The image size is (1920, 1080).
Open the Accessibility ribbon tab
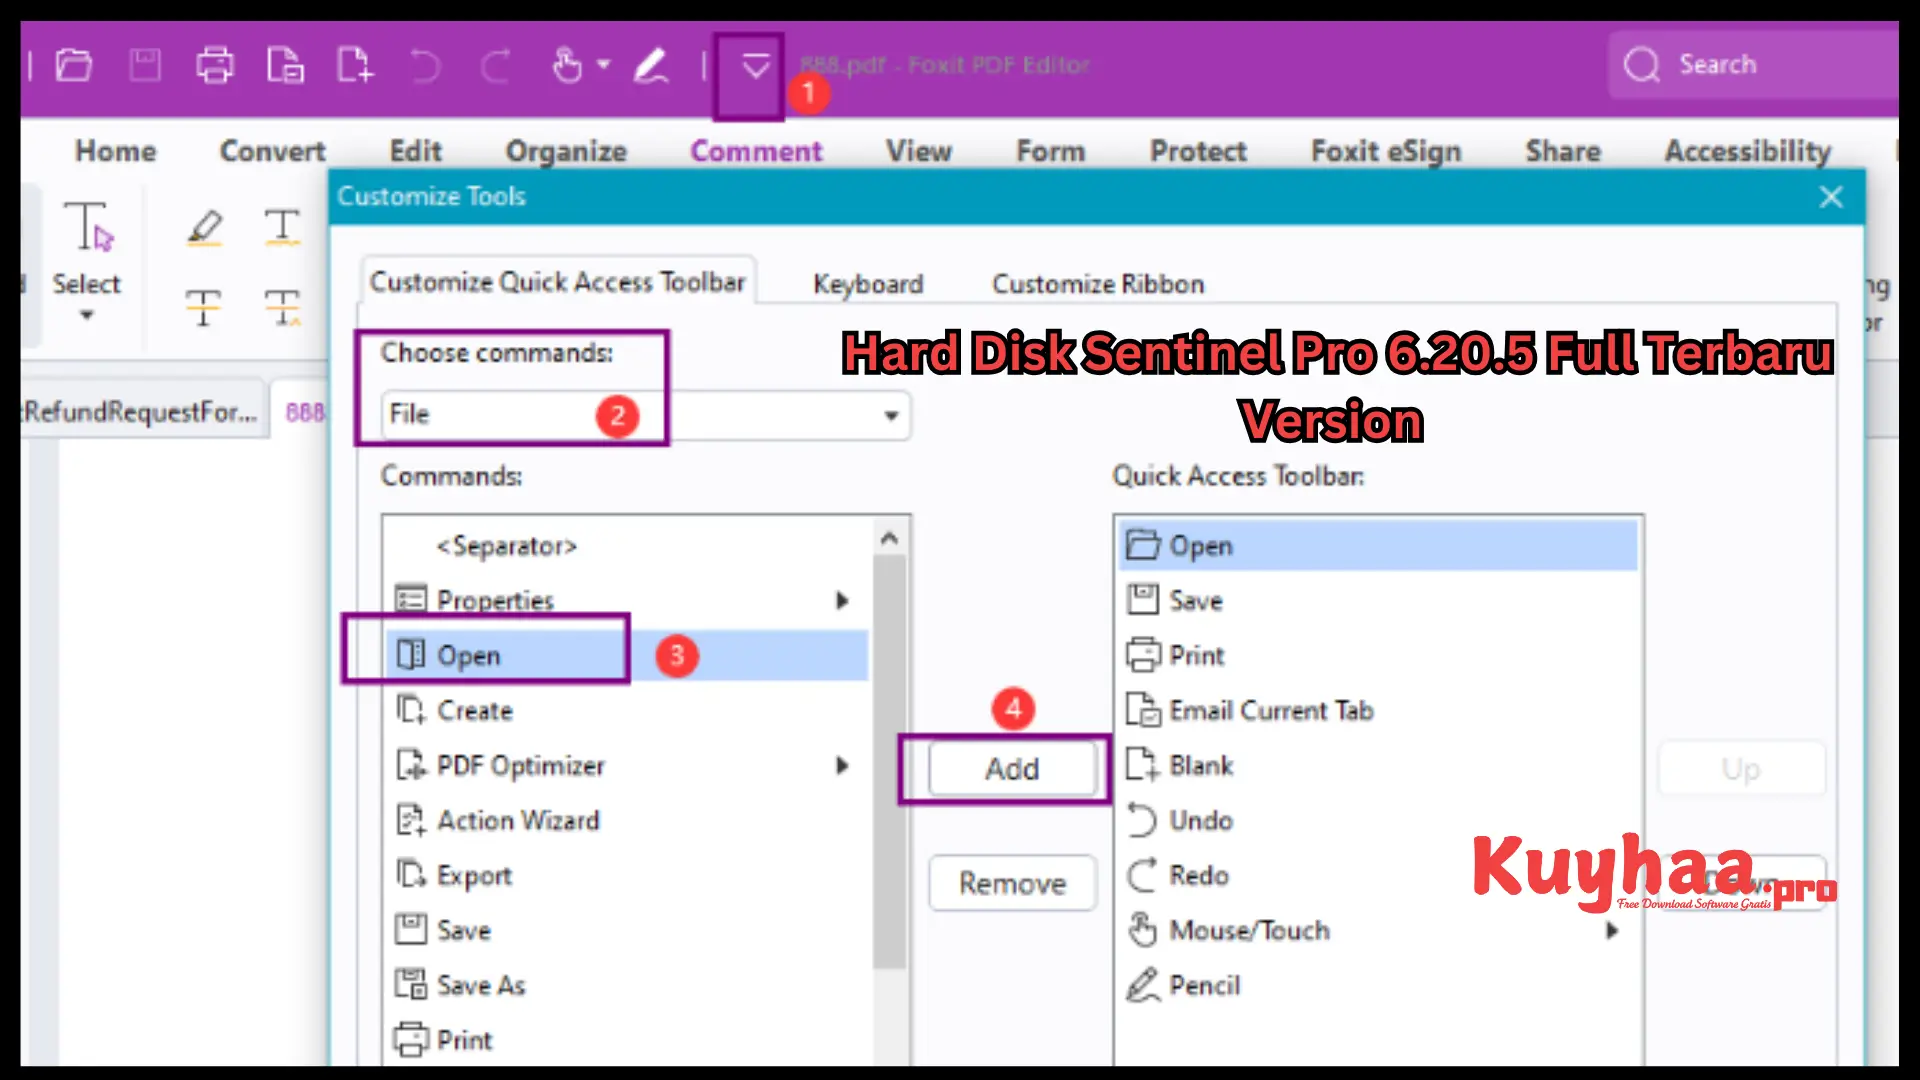pos(1747,151)
